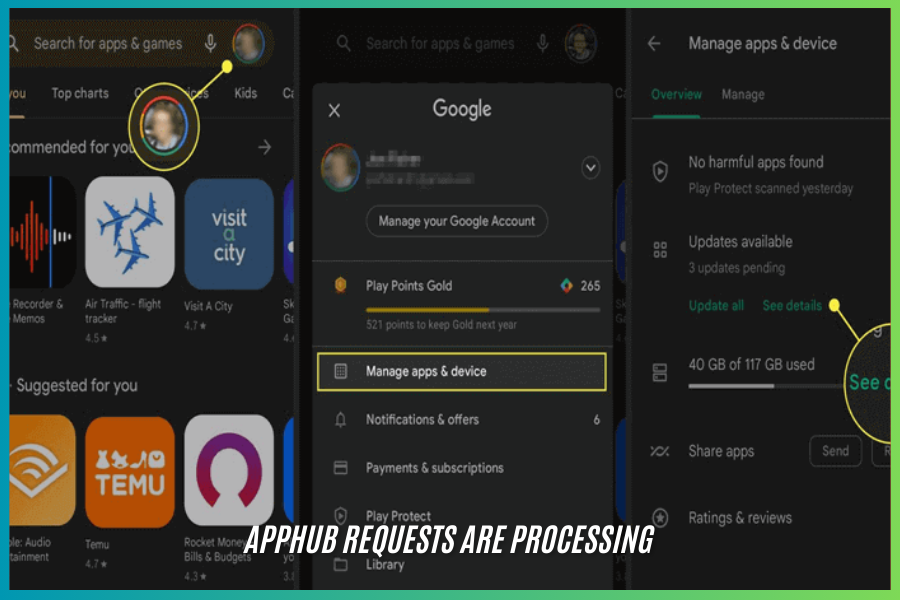Expand the account switcher chevron
The width and height of the screenshot is (900, 600).
[591, 168]
